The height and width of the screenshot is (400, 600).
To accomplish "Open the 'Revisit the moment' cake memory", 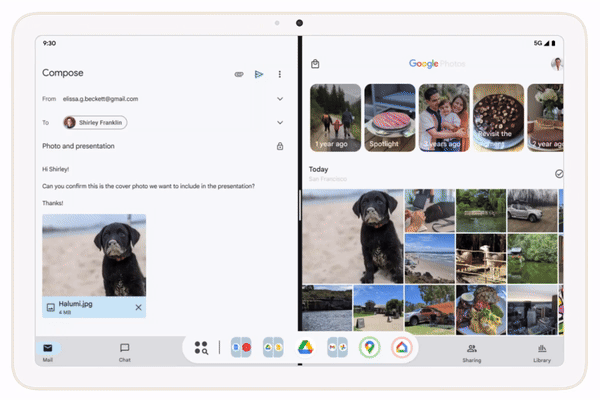I will (x=498, y=118).
